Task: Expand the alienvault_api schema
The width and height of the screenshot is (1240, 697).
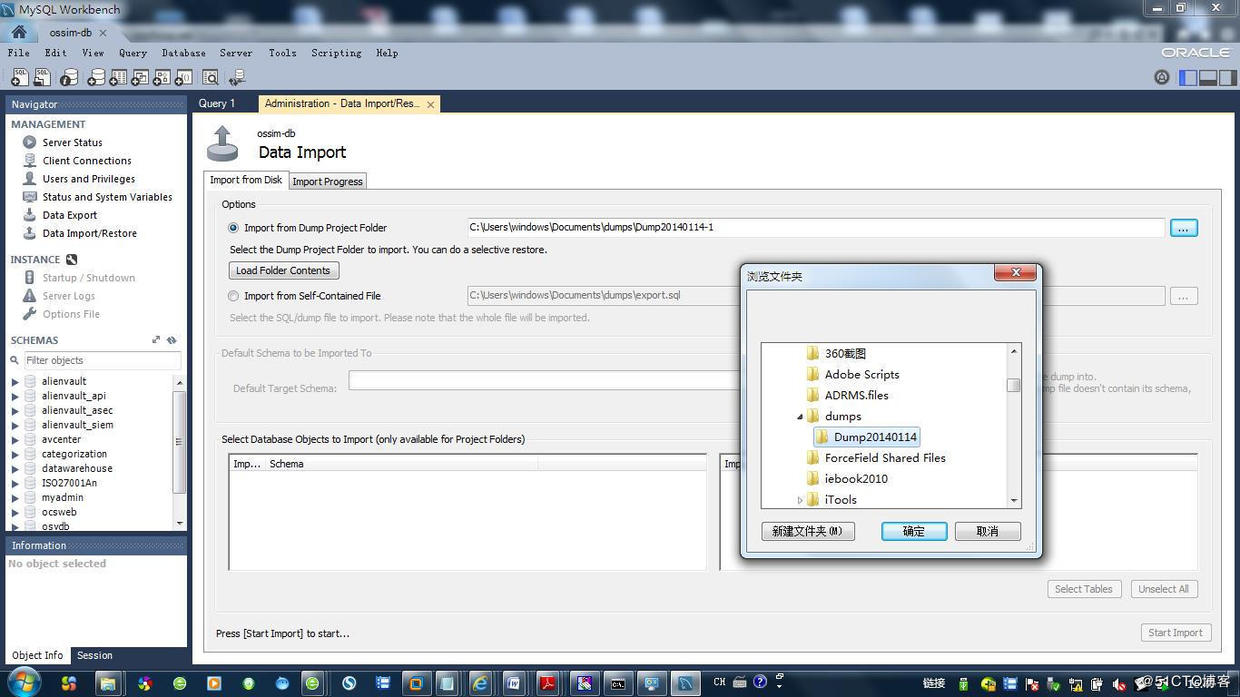Action: tap(15, 396)
